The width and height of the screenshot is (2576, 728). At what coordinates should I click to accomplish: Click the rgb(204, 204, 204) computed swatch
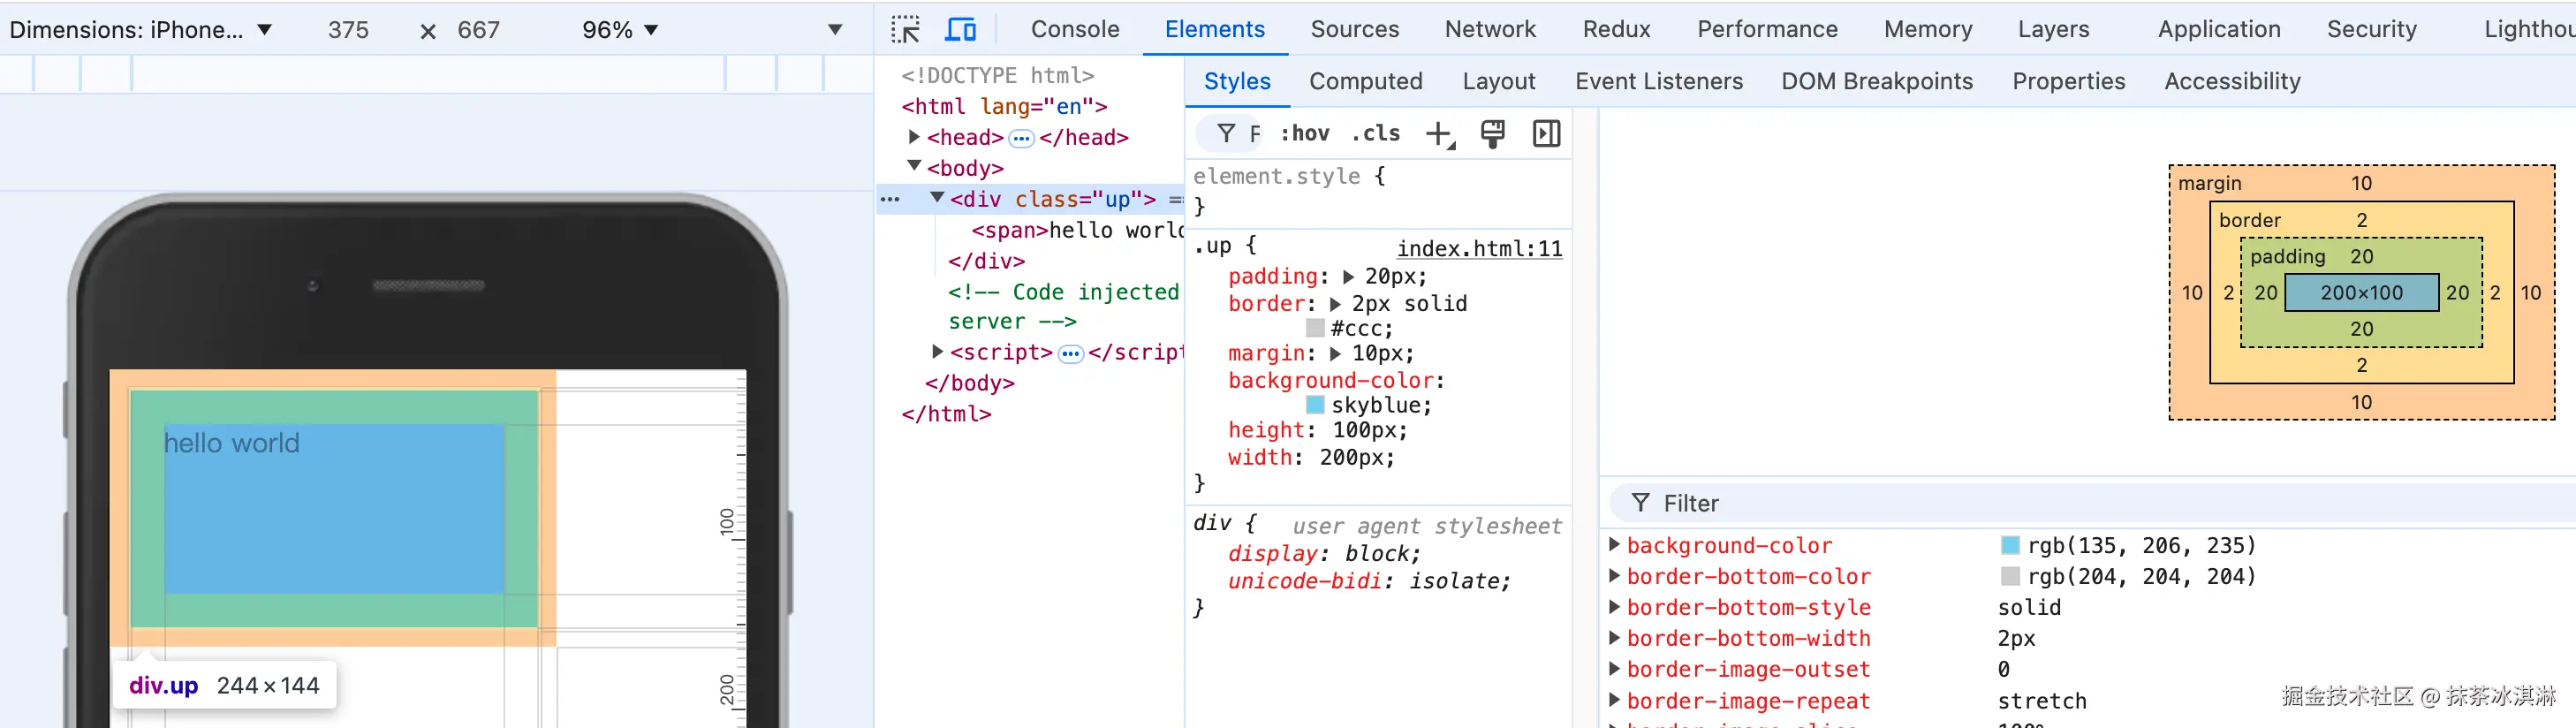2009,576
